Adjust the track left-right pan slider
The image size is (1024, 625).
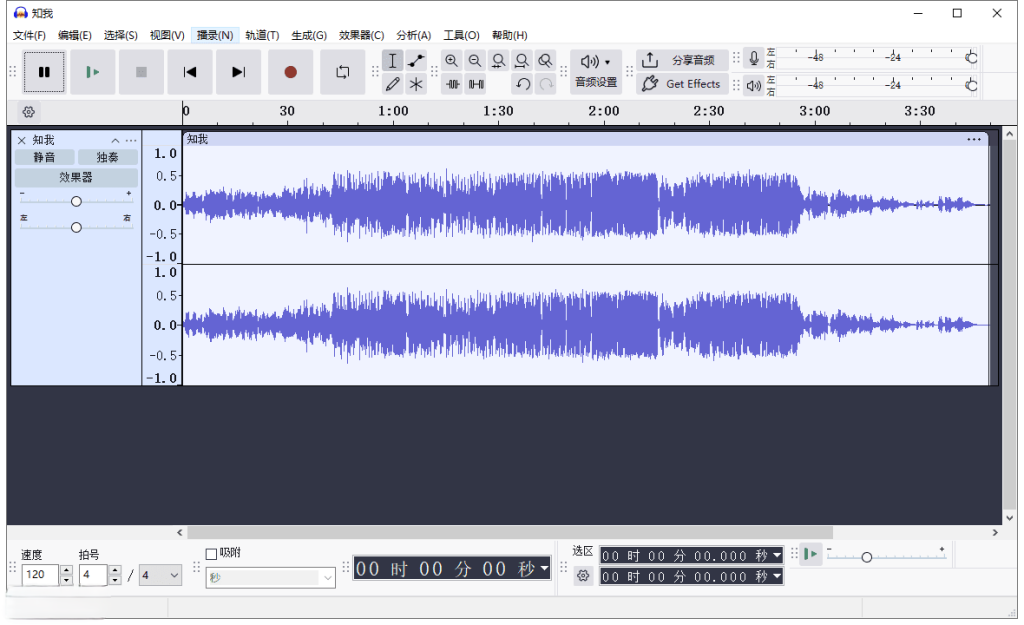(76, 227)
